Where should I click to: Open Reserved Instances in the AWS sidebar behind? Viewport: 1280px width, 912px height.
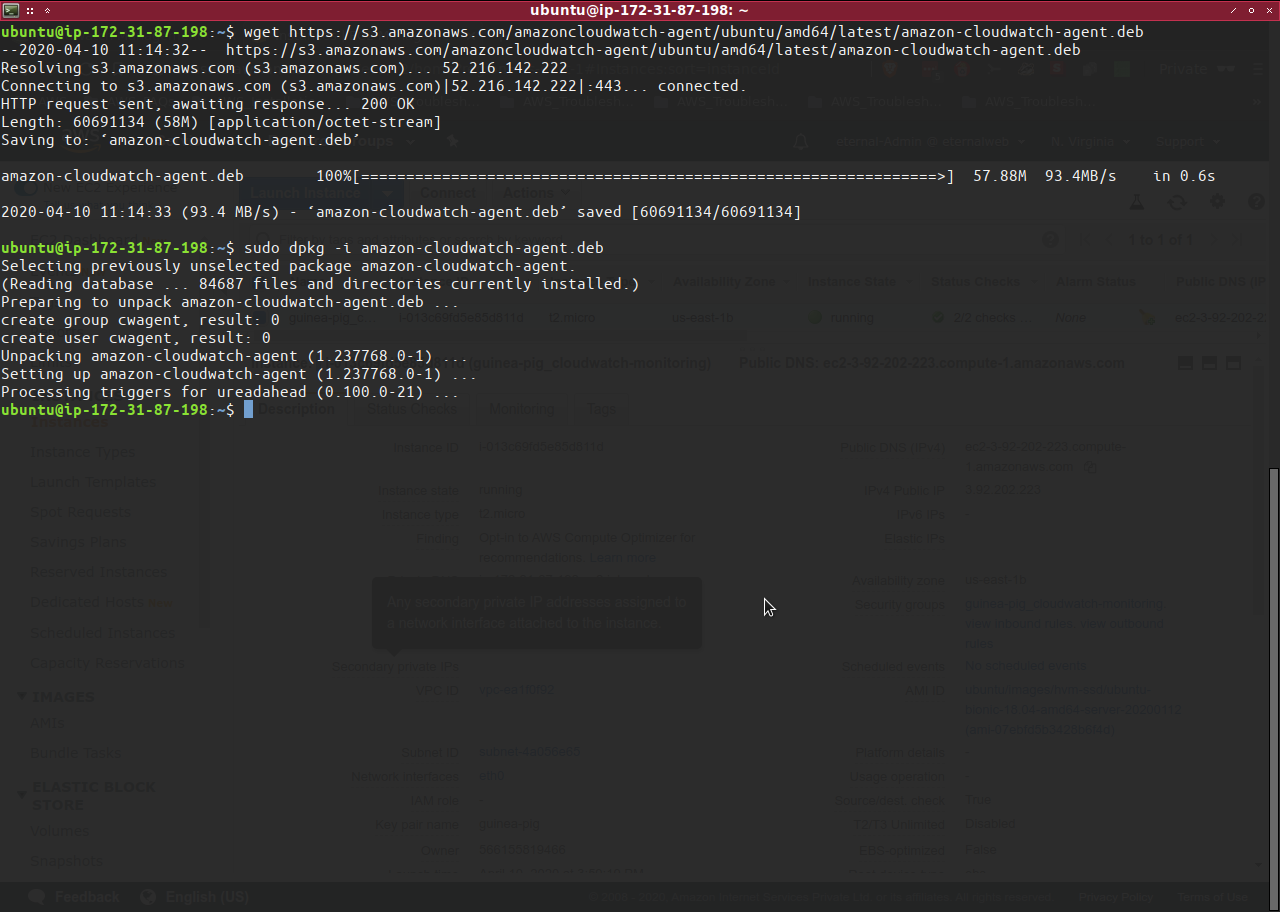[x=99, y=572]
